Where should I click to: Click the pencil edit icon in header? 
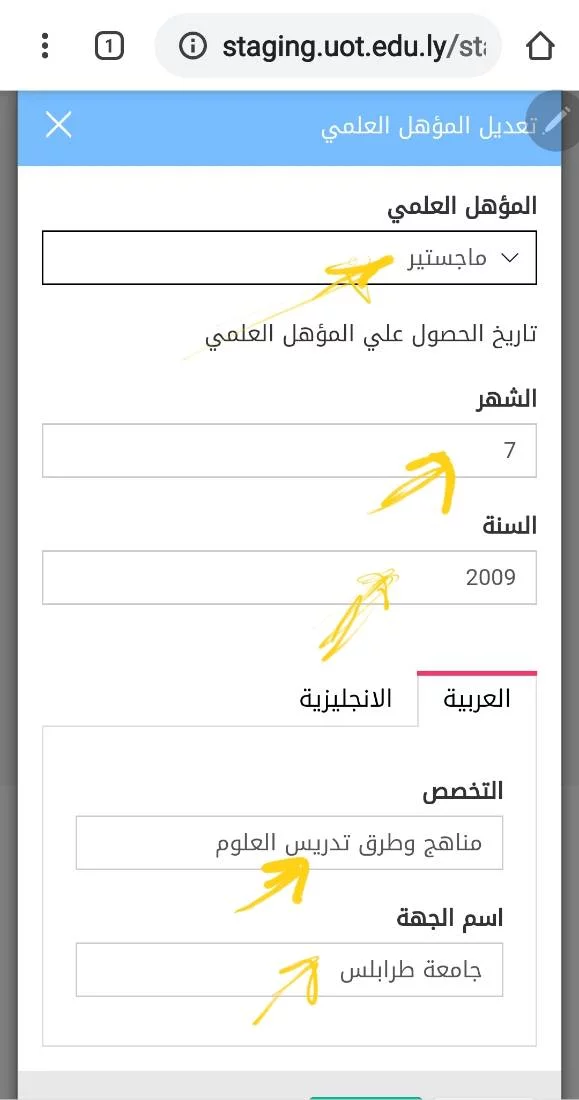tap(553, 121)
